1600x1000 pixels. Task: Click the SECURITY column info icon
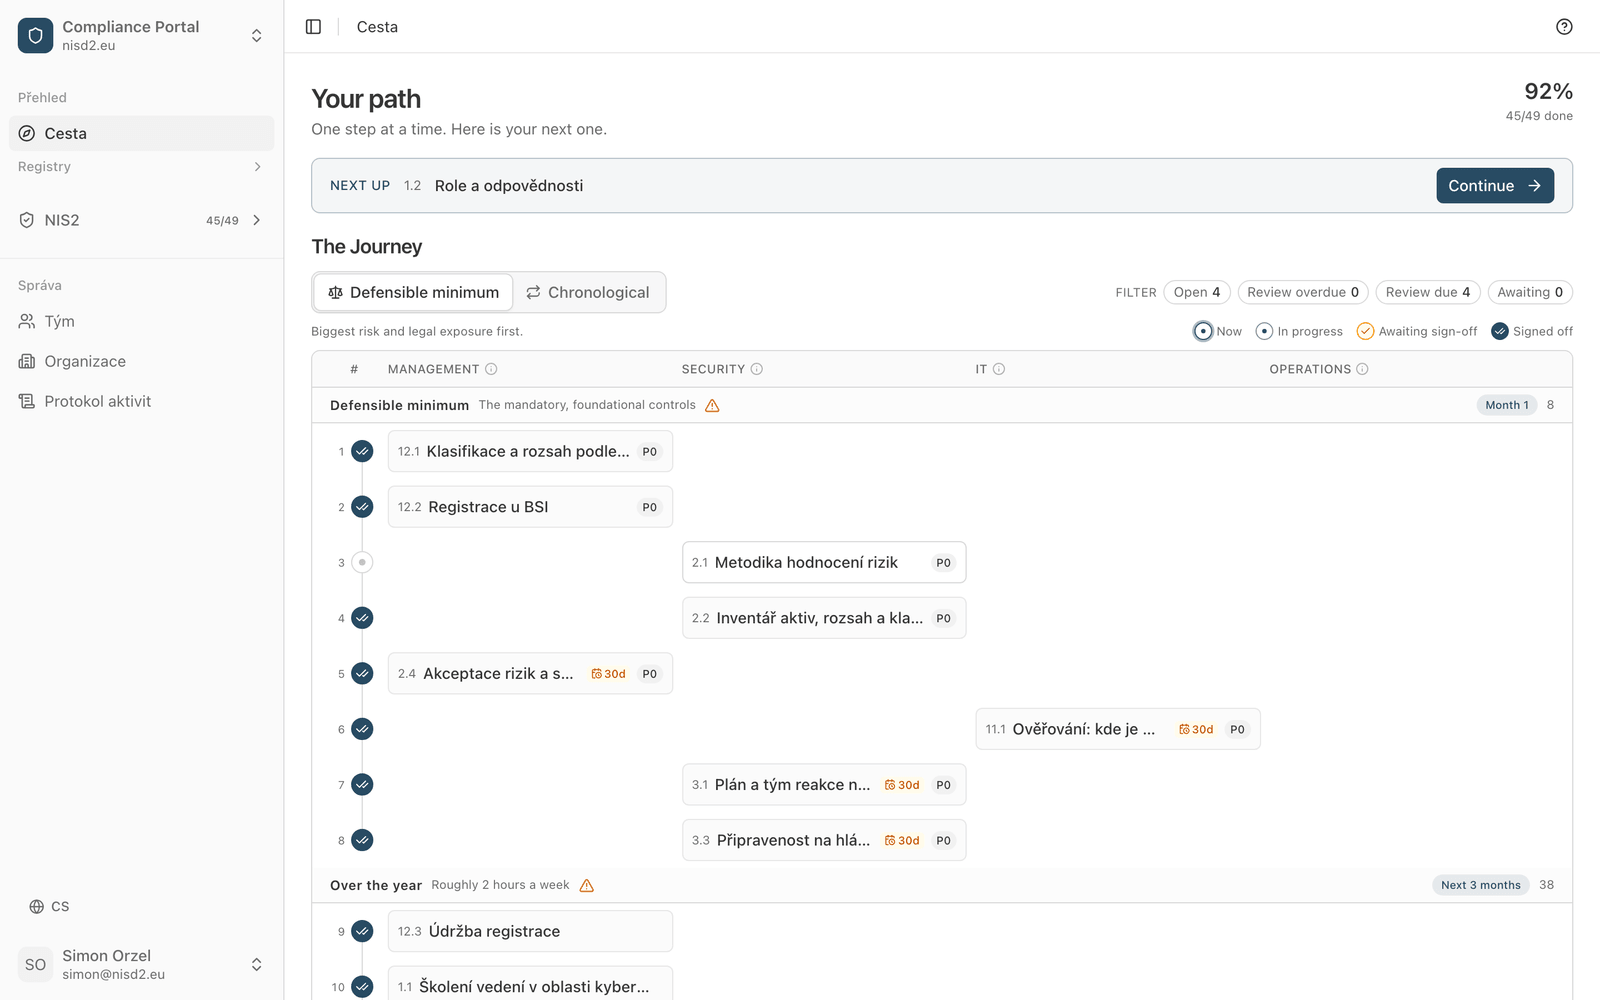coord(757,369)
